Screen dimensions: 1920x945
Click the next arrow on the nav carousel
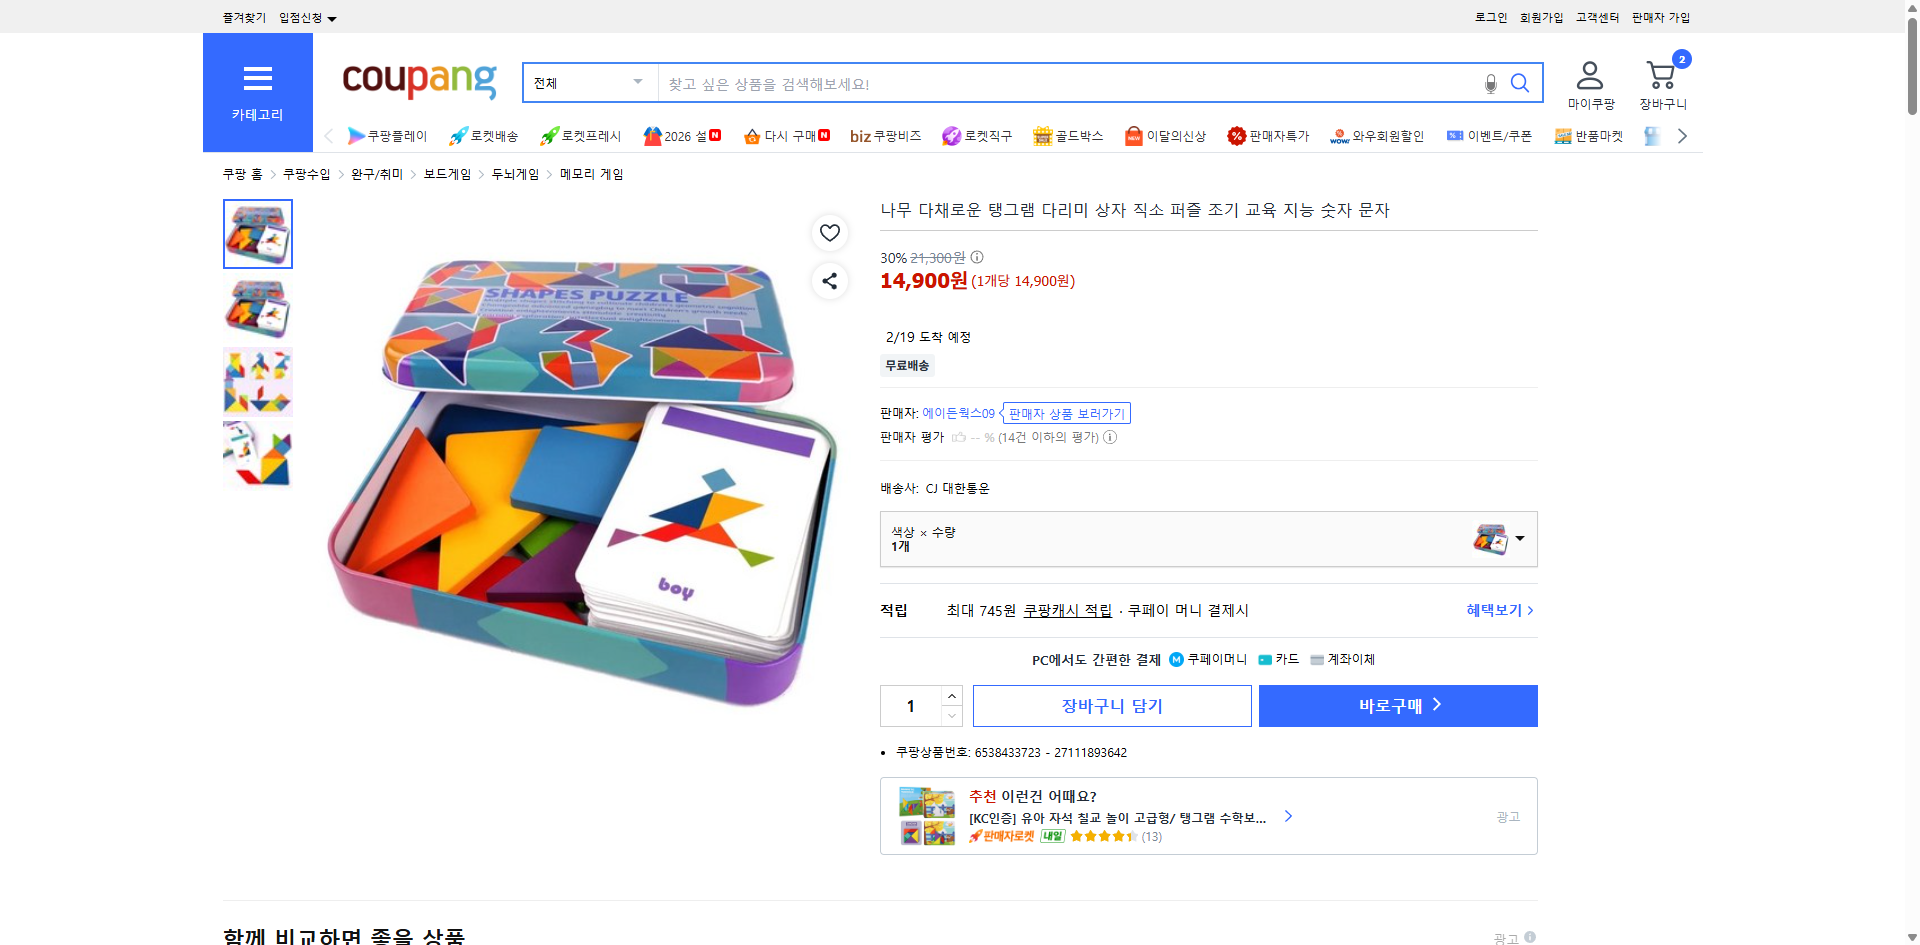coord(1683,135)
